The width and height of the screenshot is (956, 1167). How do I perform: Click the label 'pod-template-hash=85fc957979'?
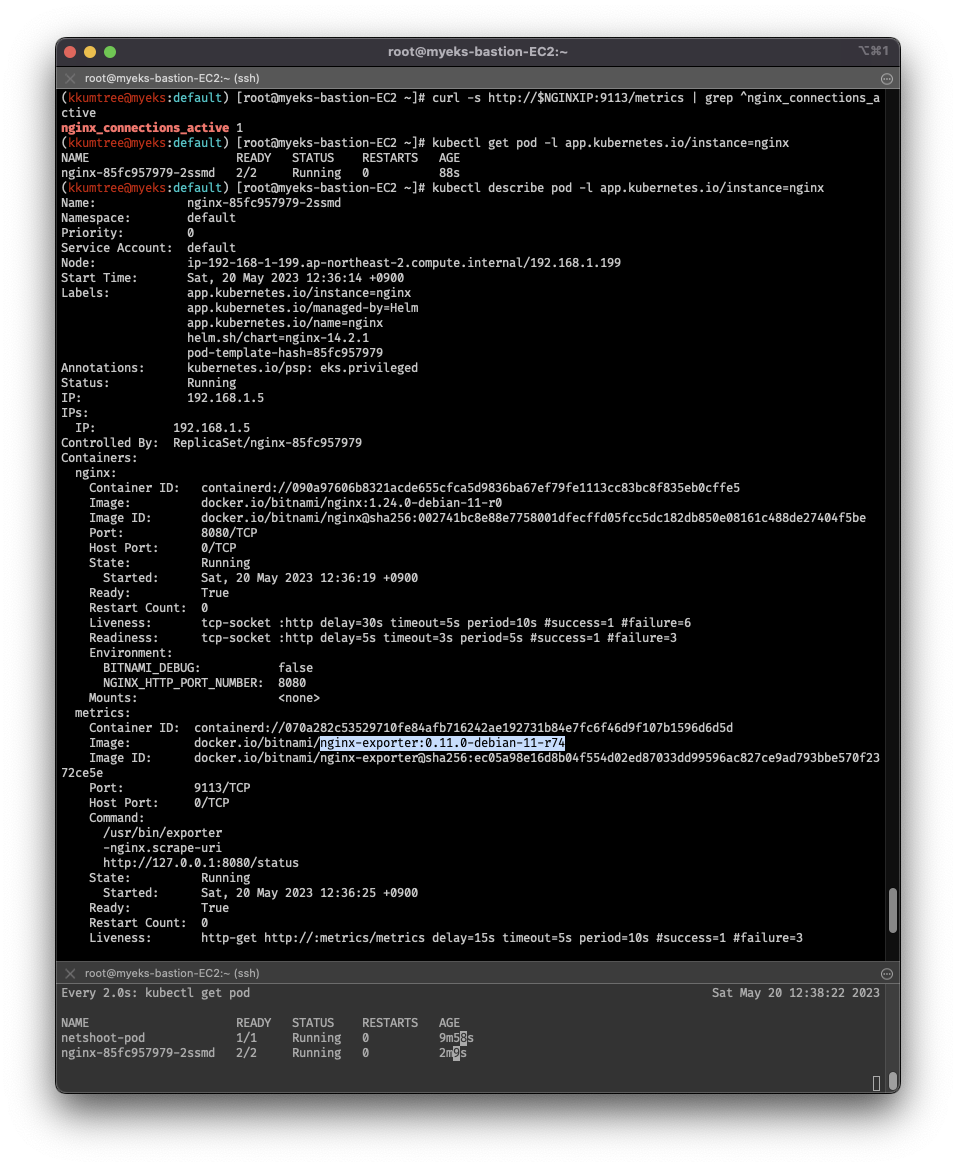pyautogui.click(x=285, y=353)
